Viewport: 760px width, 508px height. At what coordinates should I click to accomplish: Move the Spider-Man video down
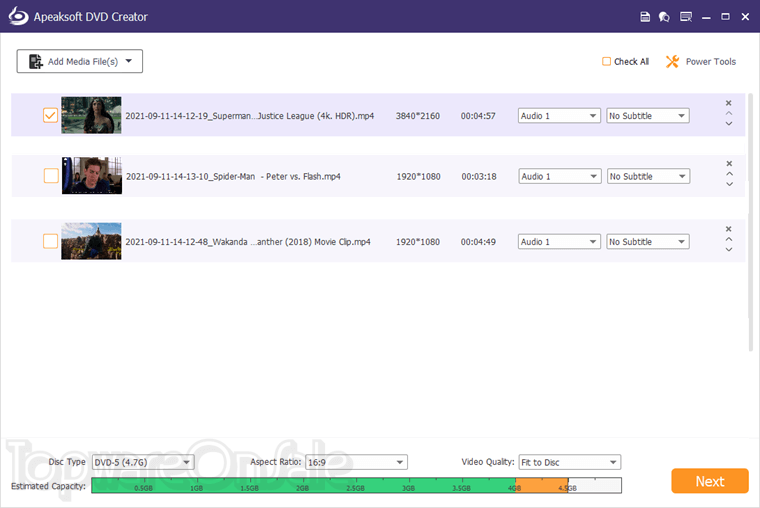pos(729,184)
